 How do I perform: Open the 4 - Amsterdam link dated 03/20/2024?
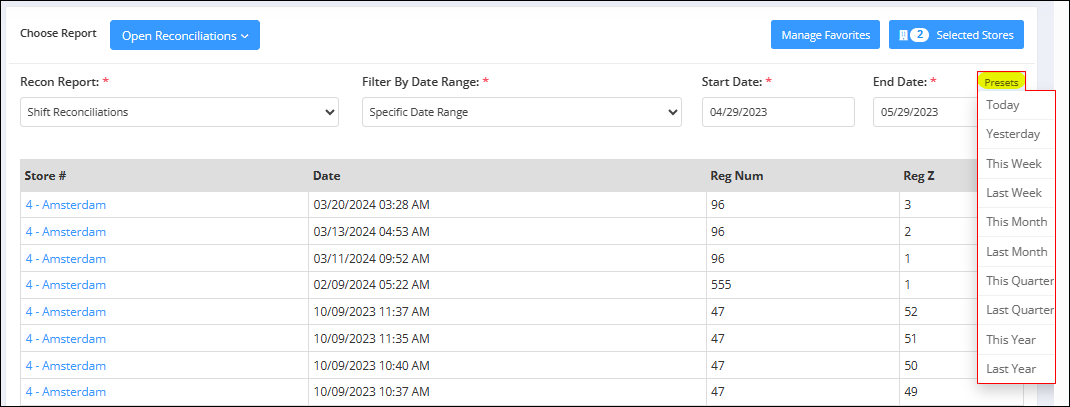[x=66, y=205]
